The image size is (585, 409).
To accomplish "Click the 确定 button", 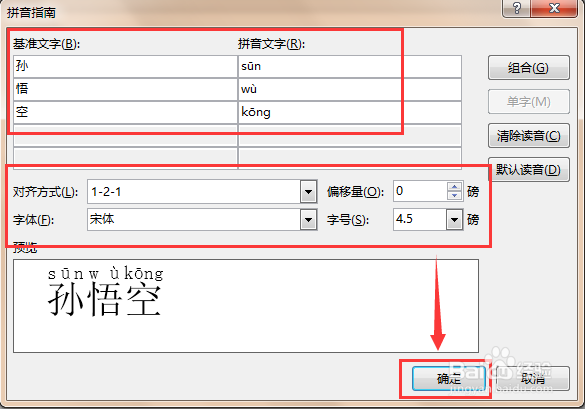I will point(449,378).
